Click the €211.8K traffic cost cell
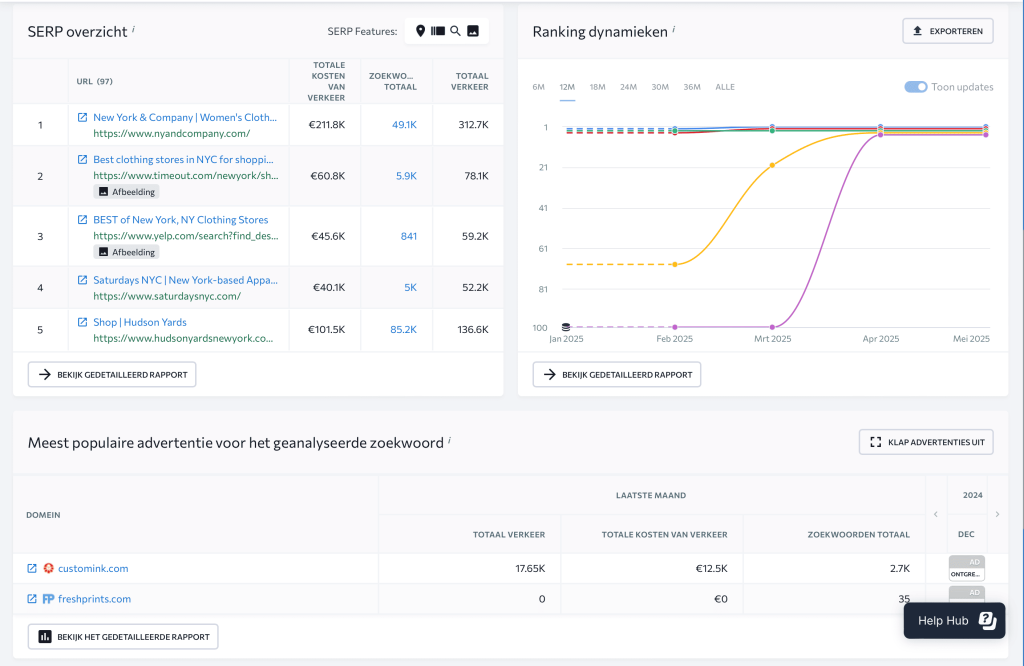This screenshot has height=666, width=1024. pyautogui.click(x=327, y=125)
